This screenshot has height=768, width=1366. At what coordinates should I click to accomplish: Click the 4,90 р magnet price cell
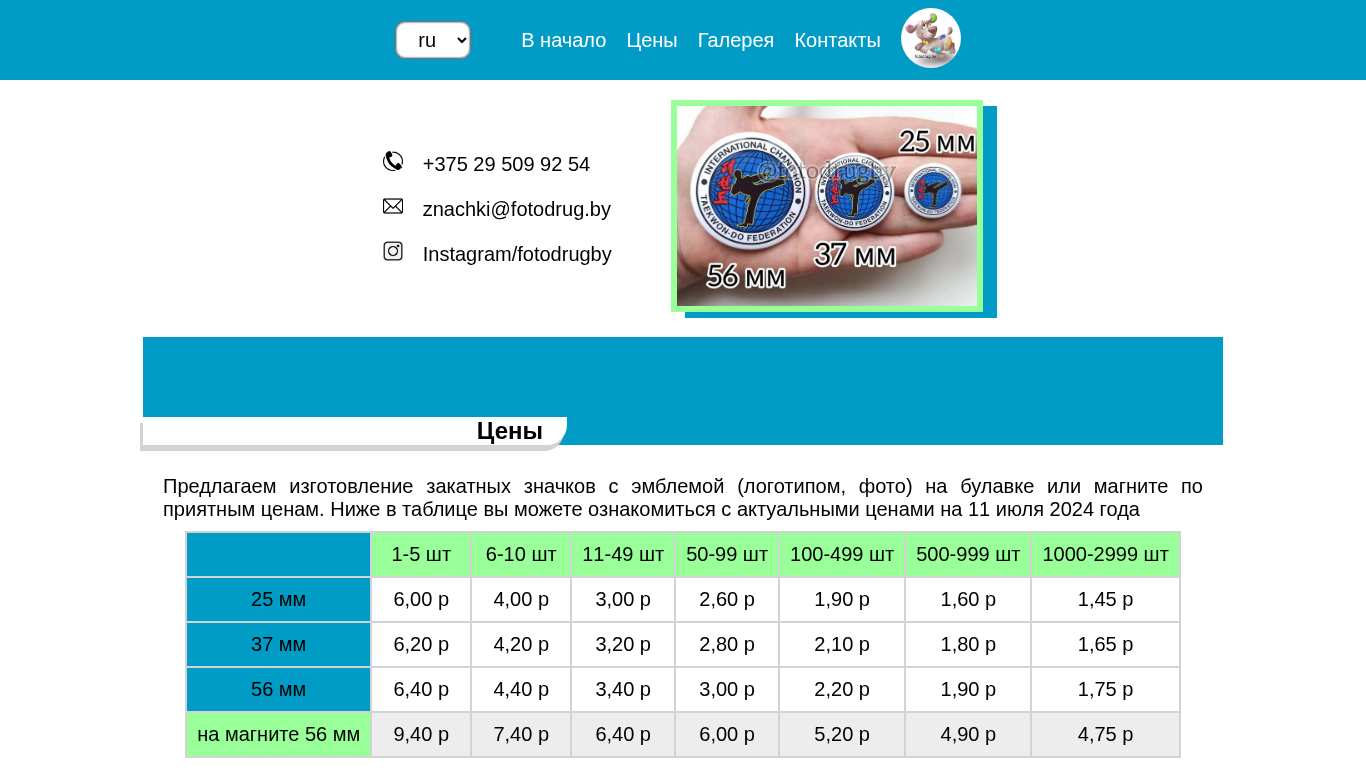968,735
